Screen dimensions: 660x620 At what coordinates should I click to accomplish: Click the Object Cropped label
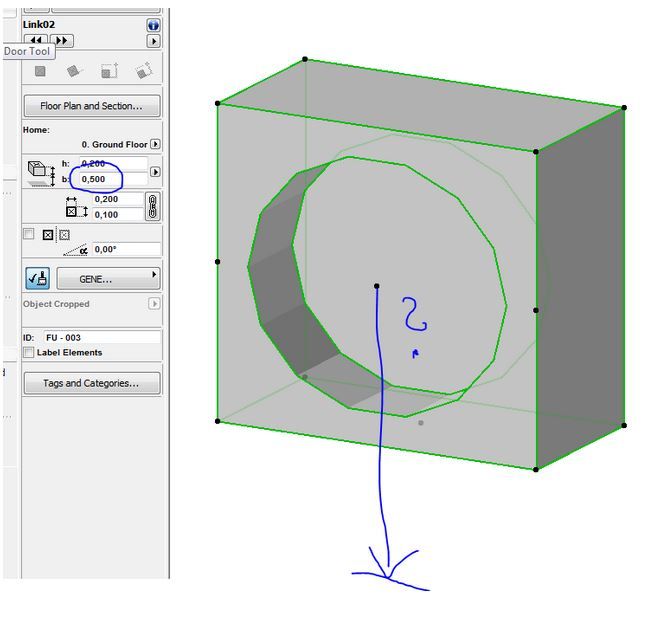(56, 304)
